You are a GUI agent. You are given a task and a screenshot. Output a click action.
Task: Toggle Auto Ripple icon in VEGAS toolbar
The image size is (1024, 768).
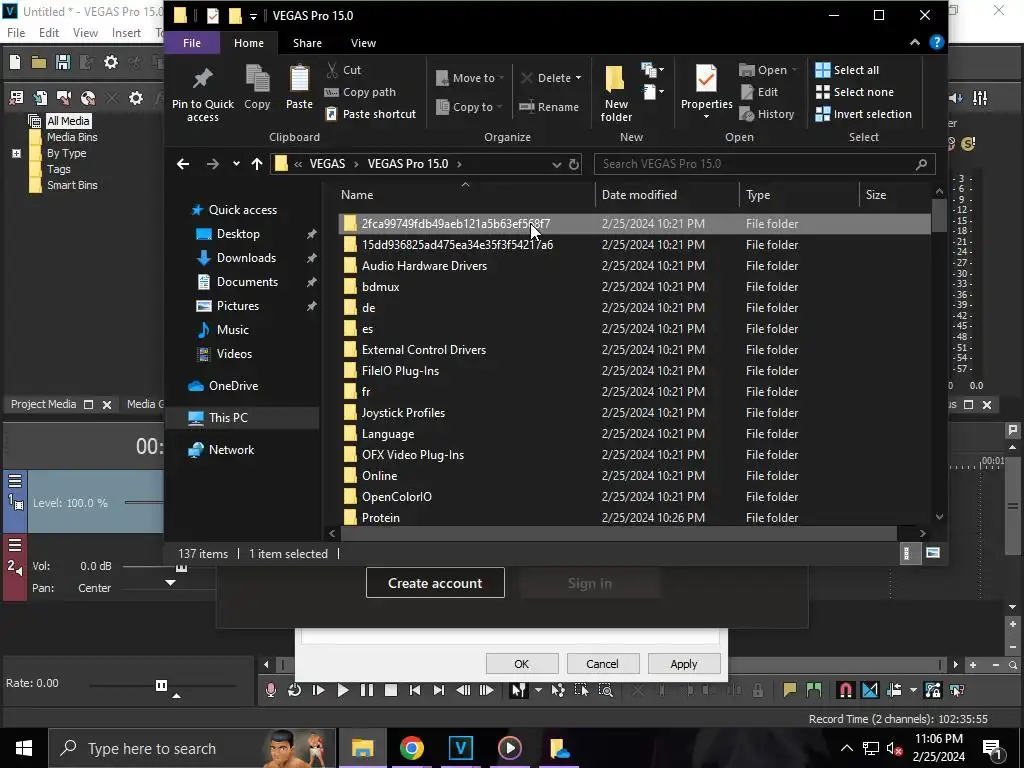click(x=894, y=690)
